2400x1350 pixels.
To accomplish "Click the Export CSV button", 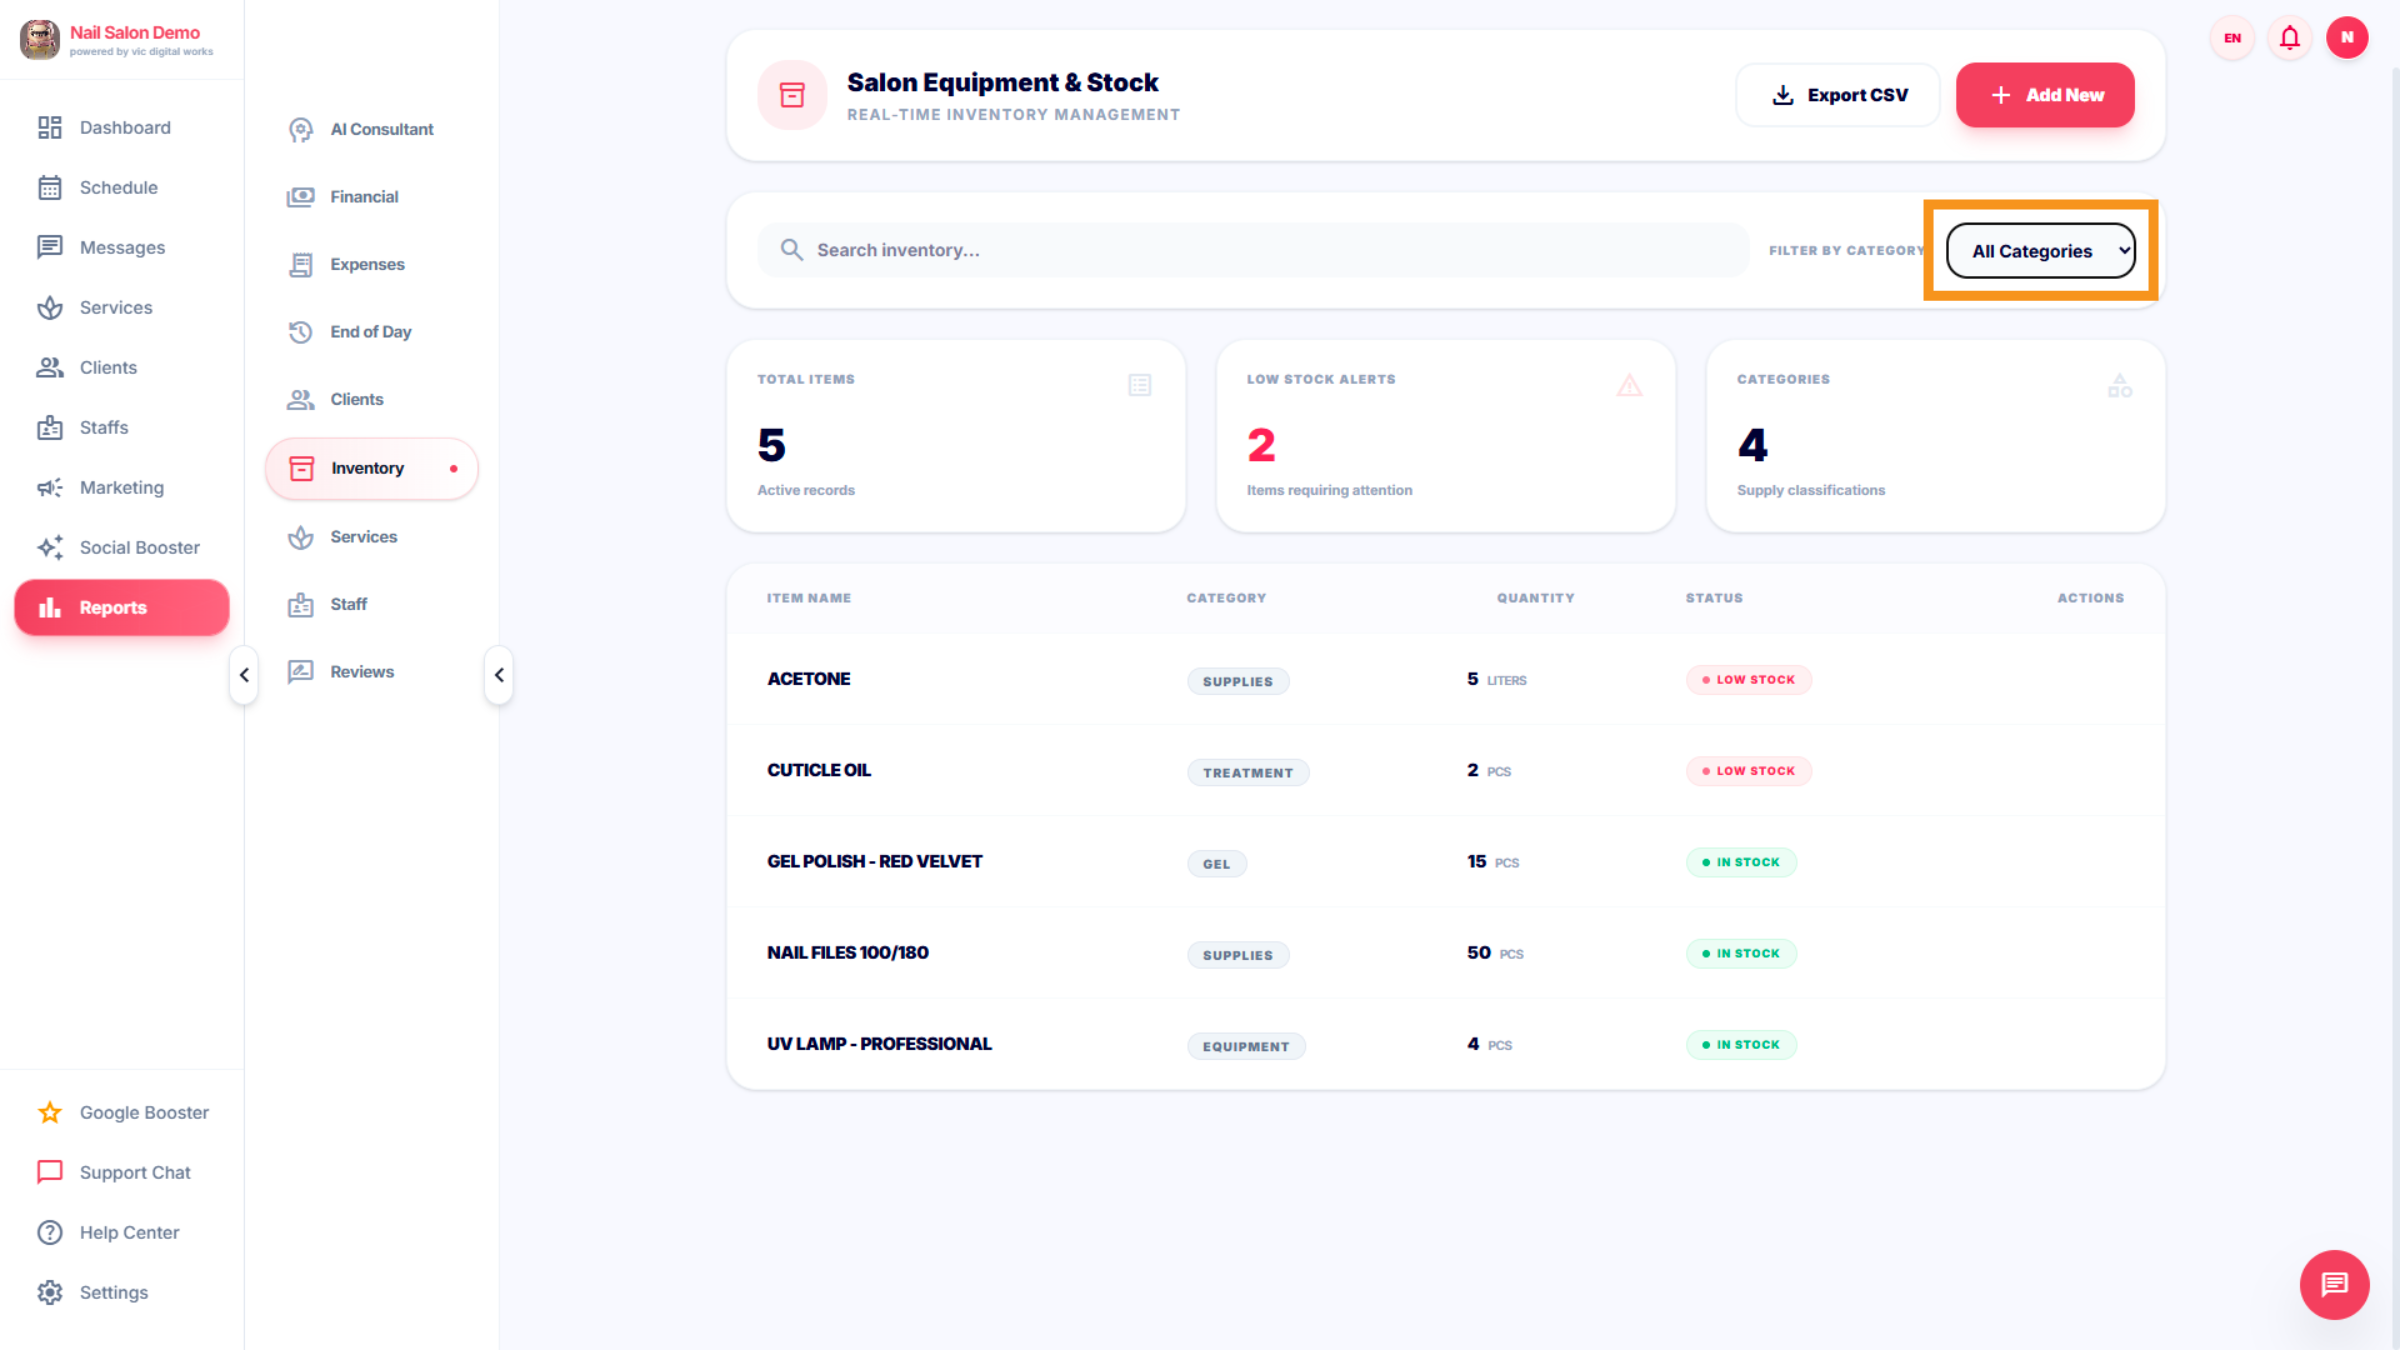I will click(x=1838, y=95).
